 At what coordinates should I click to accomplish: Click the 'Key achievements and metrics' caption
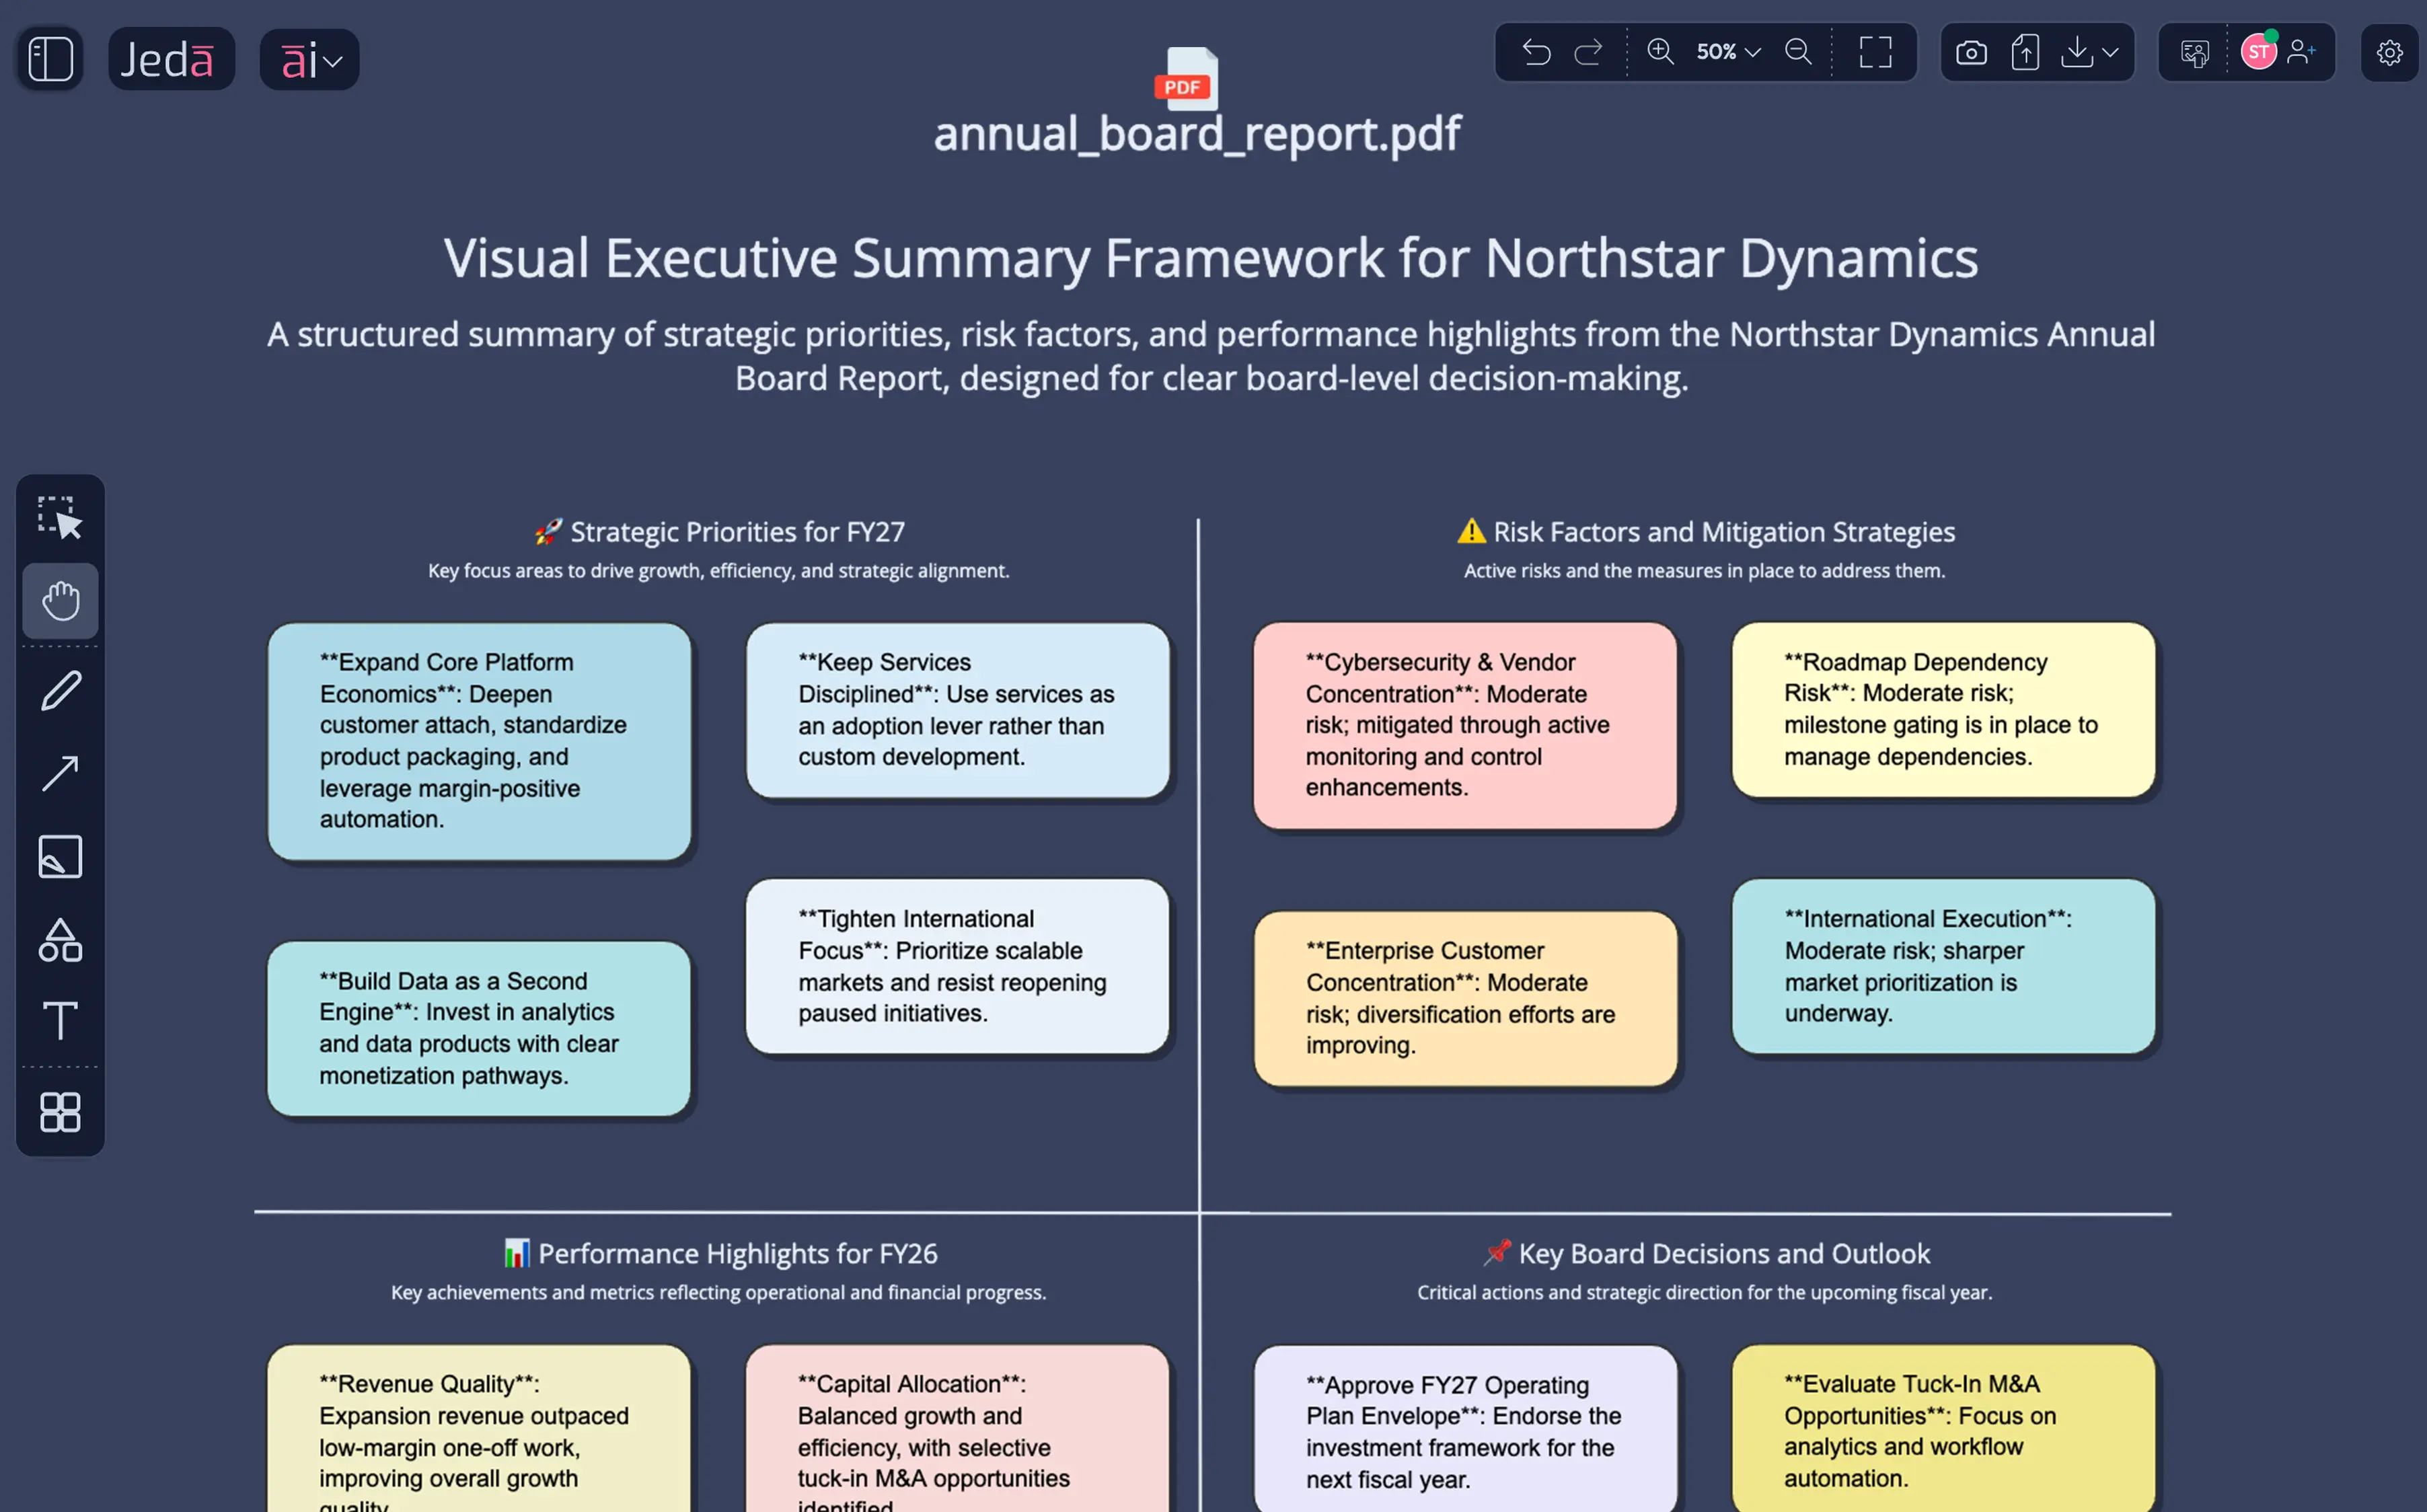(719, 1292)
